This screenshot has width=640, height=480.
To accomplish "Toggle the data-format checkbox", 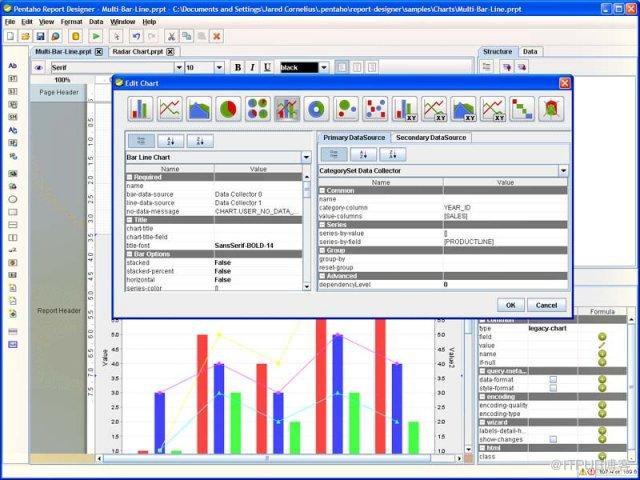I will click(553, 380).
